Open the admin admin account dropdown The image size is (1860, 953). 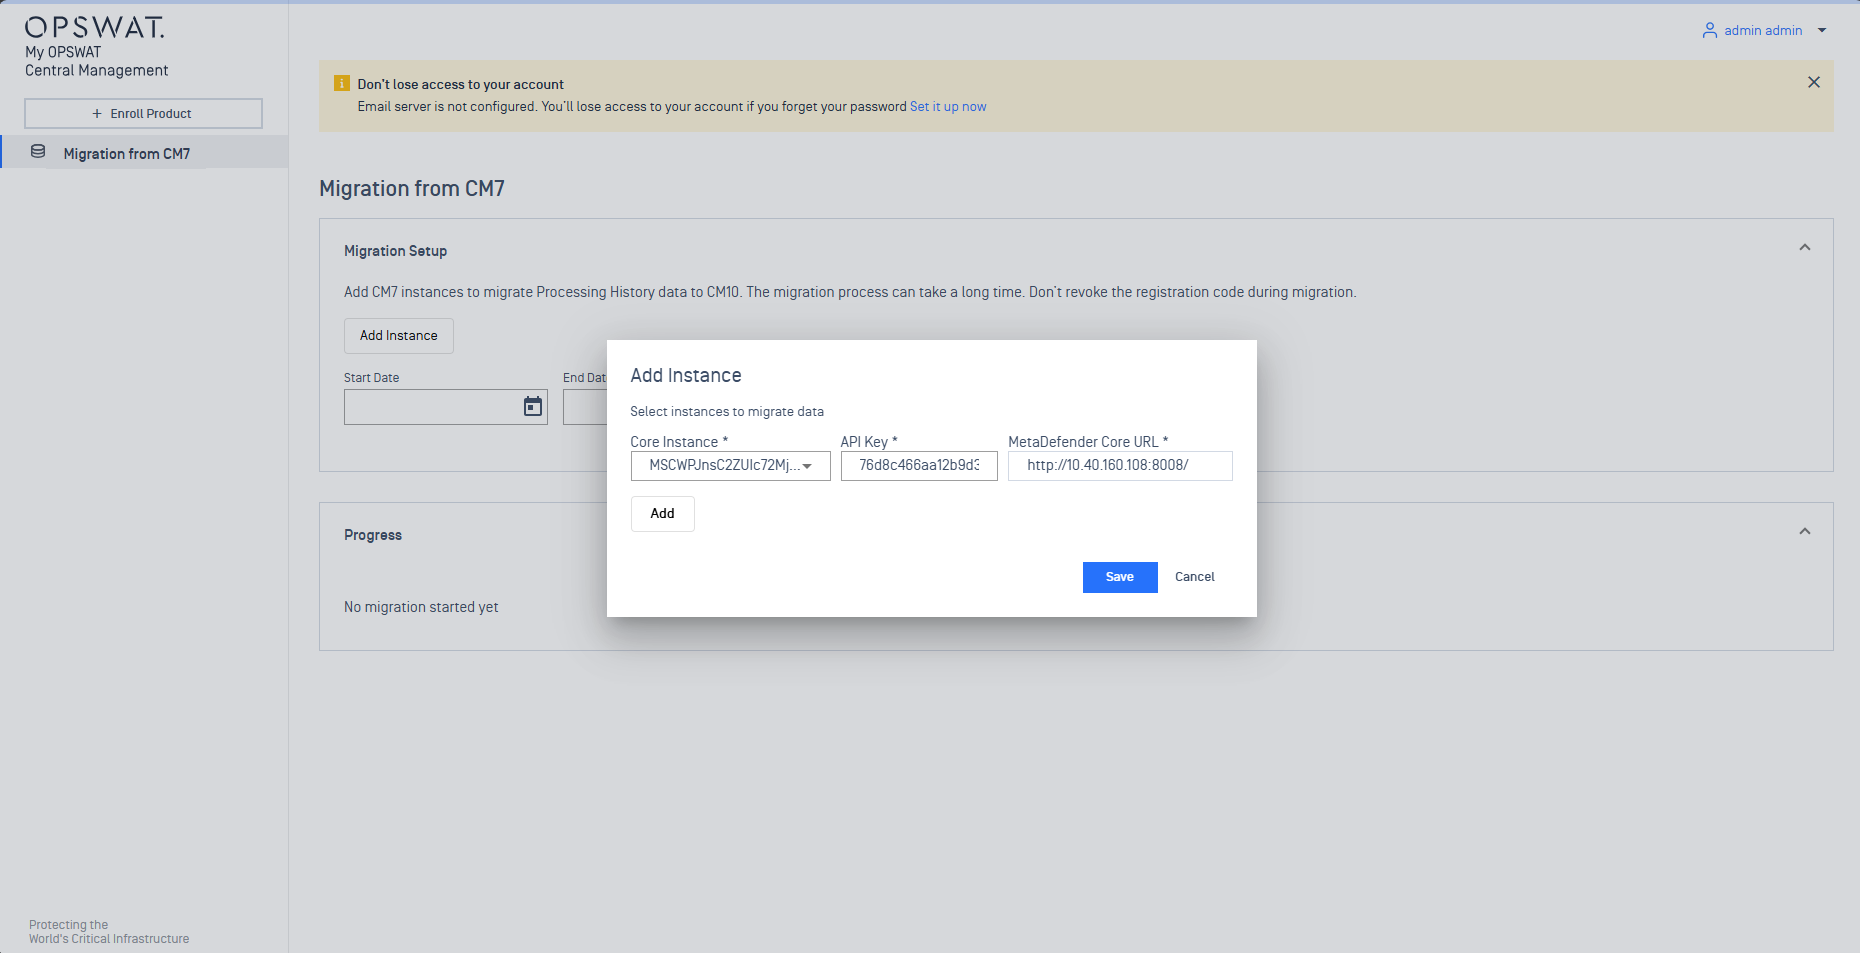(x=1821, y=31)
